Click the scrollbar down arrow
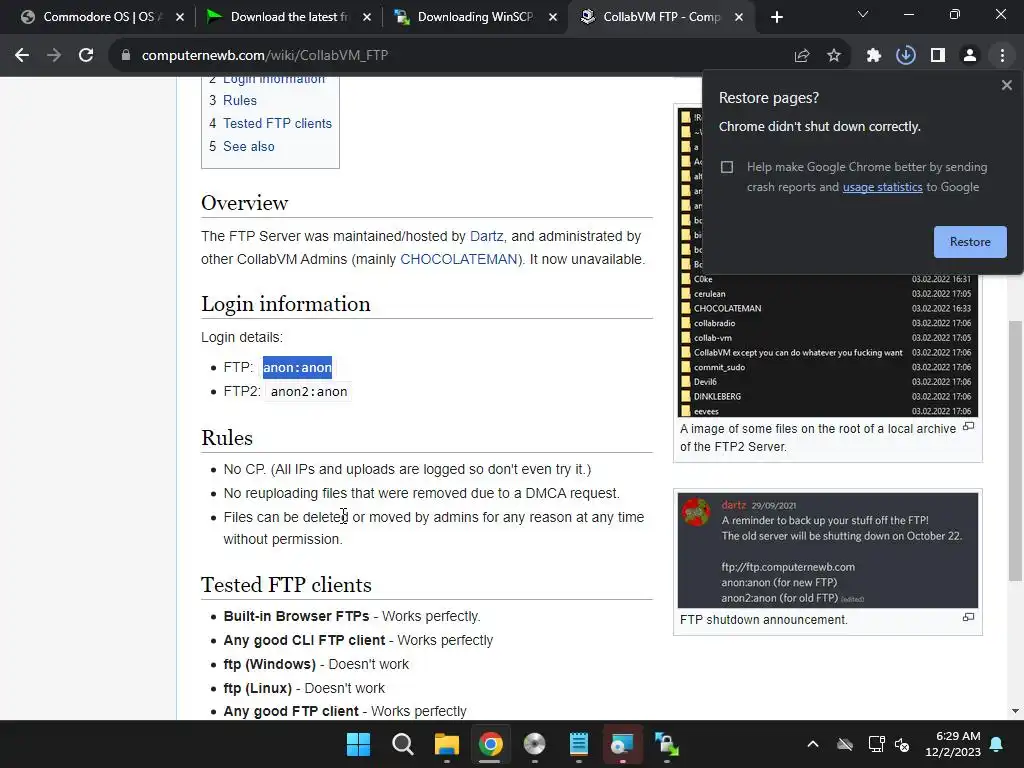The image size is (1024, 768). 1014,711
